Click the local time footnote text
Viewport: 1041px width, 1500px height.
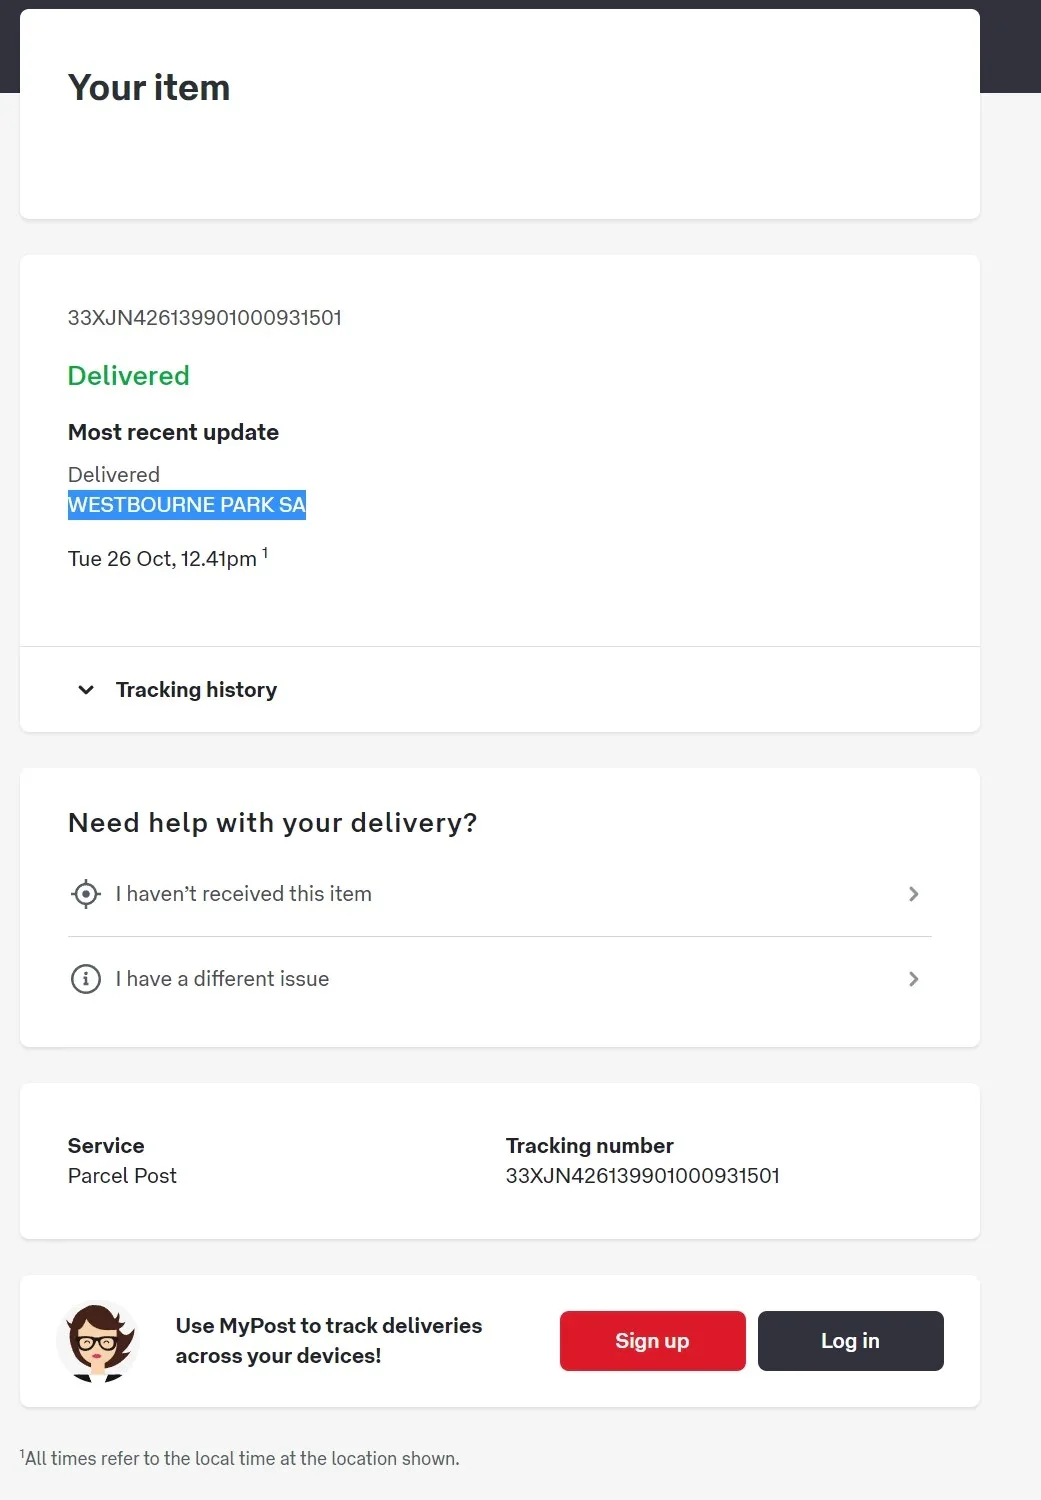coord(241,1459)
